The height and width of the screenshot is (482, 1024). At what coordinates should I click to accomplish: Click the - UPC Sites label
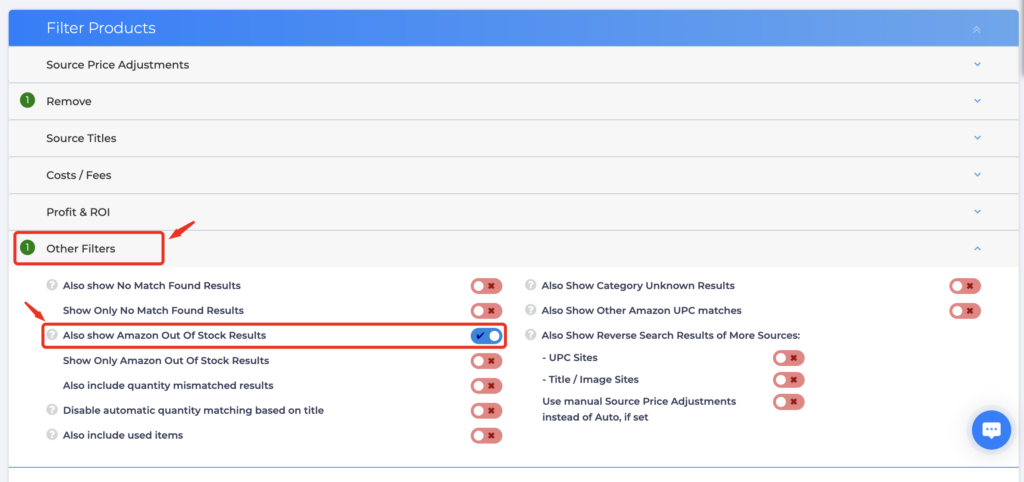pyautogui.click(x=569, y=358)
